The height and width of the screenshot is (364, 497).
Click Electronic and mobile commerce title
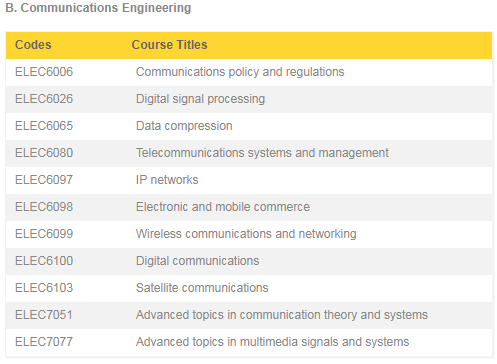[223, 207]
